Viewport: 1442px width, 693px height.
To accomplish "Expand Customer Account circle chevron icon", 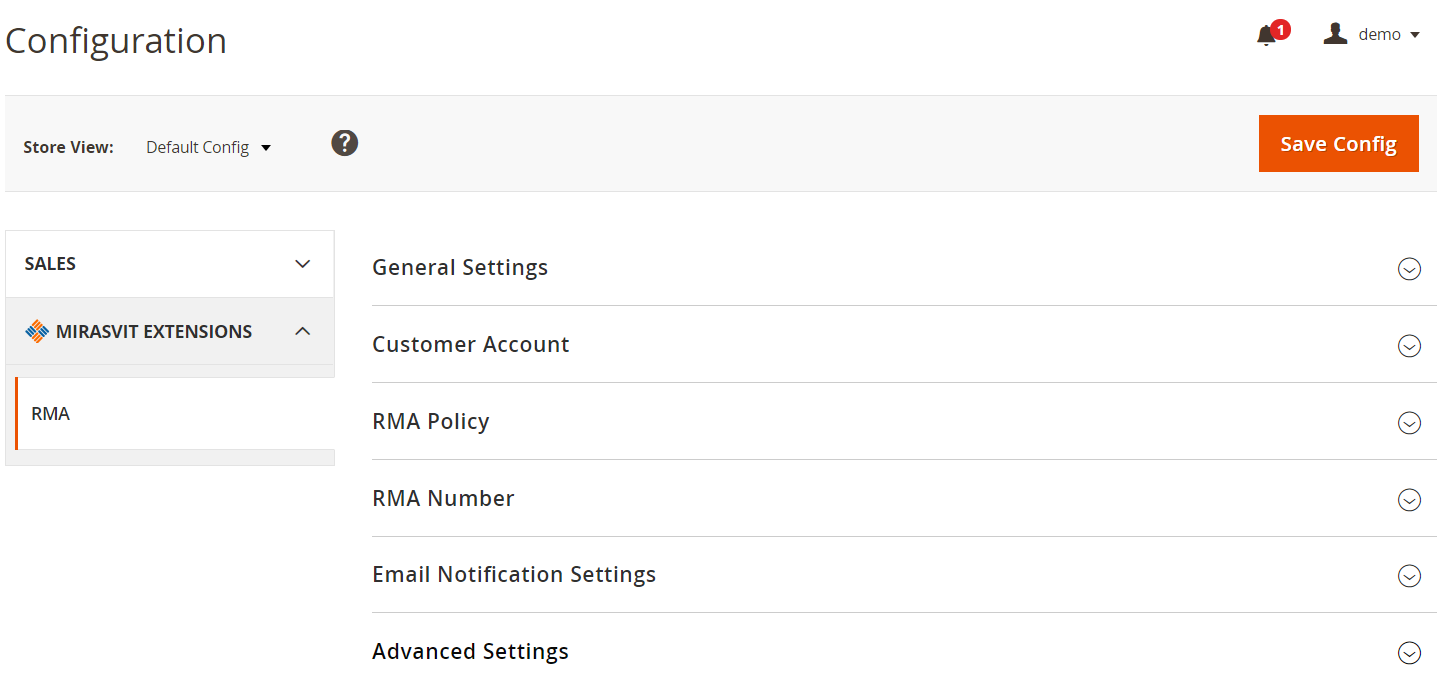I will 1409,346.
